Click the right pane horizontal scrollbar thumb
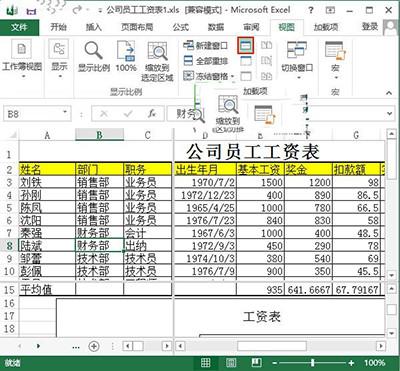Viewport: 400px width, 371px height. 272,346
